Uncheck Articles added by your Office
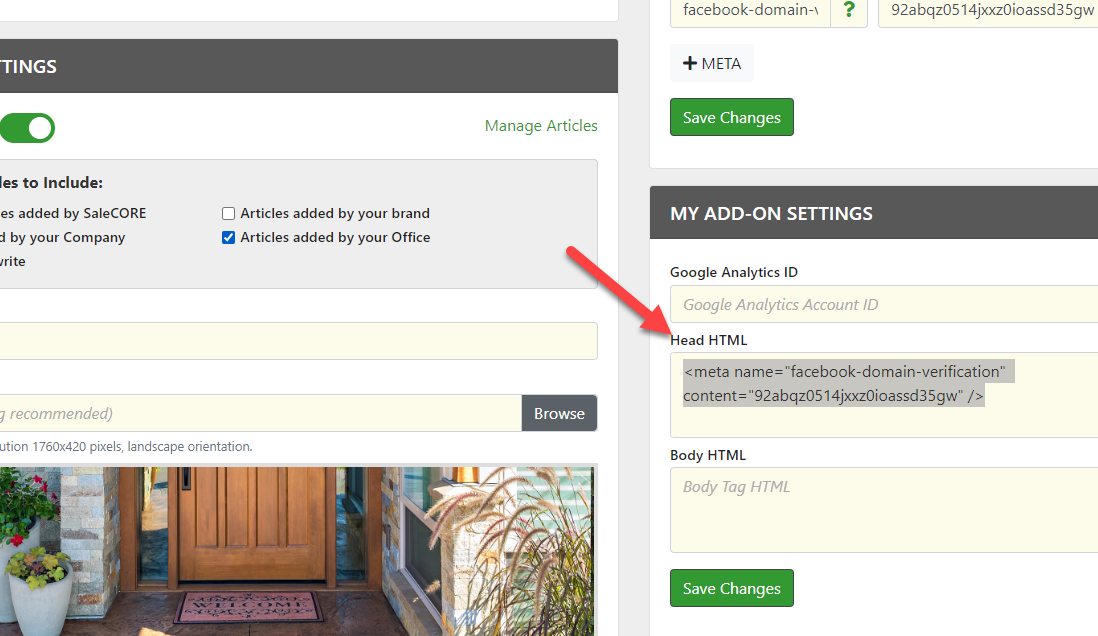The height and width of the screenshot is (636, 1098). 228,237
